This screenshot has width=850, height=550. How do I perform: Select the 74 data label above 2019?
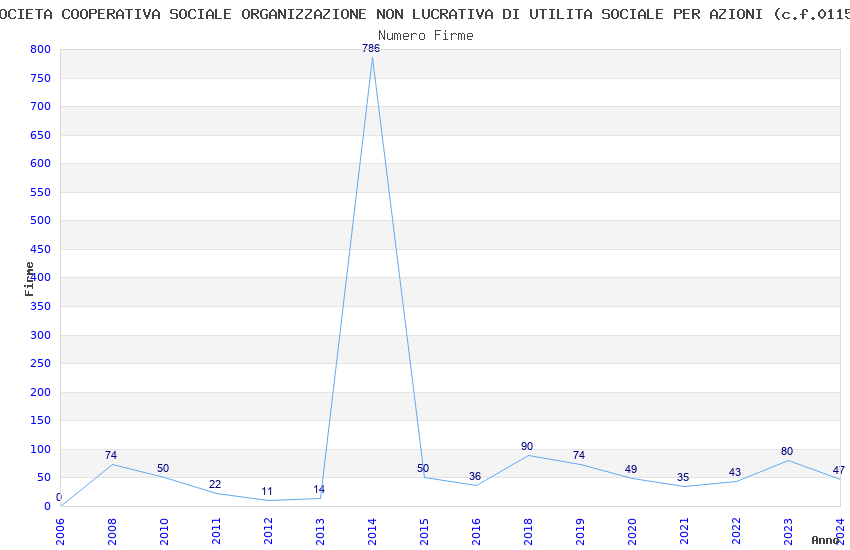[x=579, y=455]
